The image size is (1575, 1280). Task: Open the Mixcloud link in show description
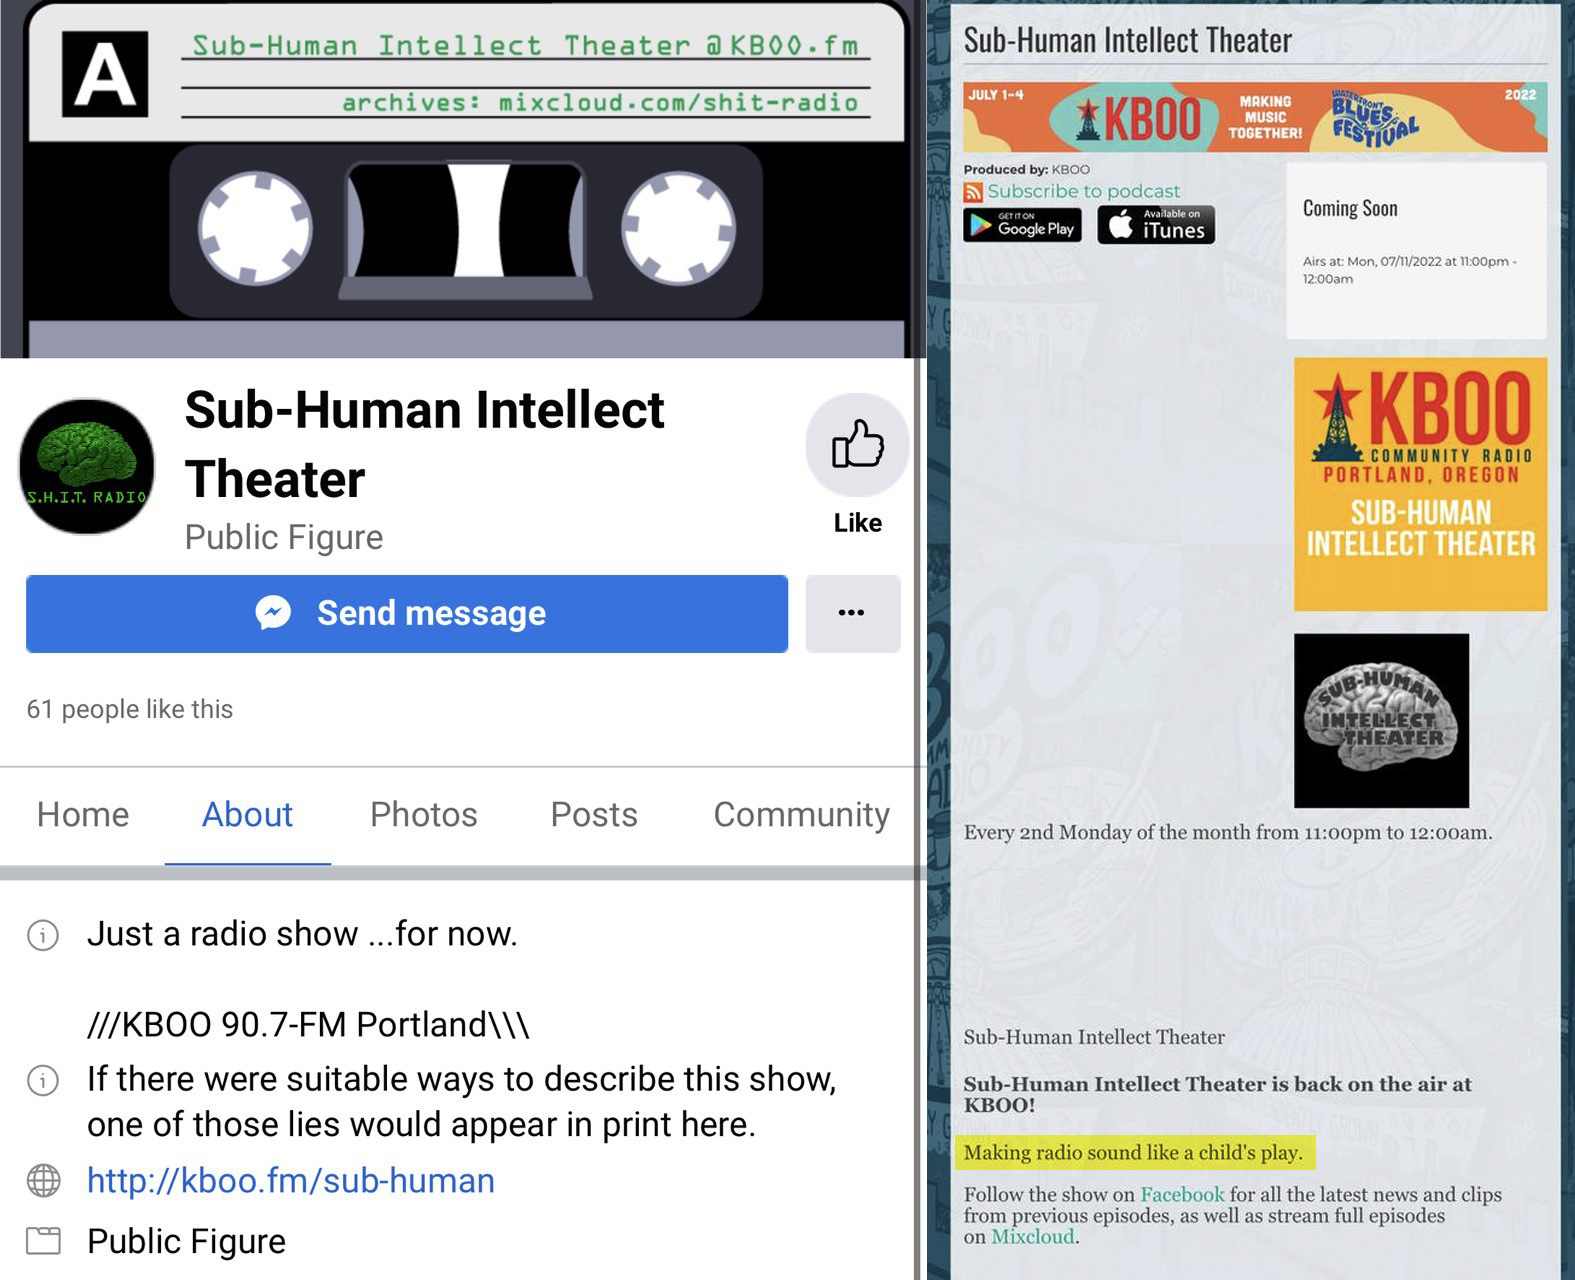pyautogui.click(x=1033, y=1237)
